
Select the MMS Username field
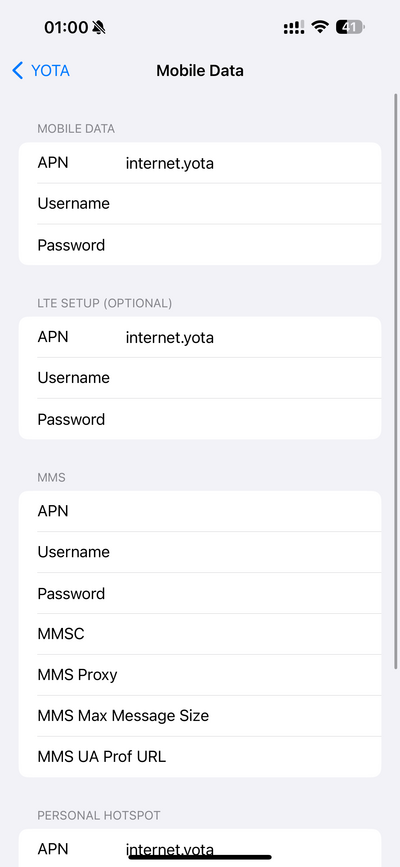click(200, 552)
